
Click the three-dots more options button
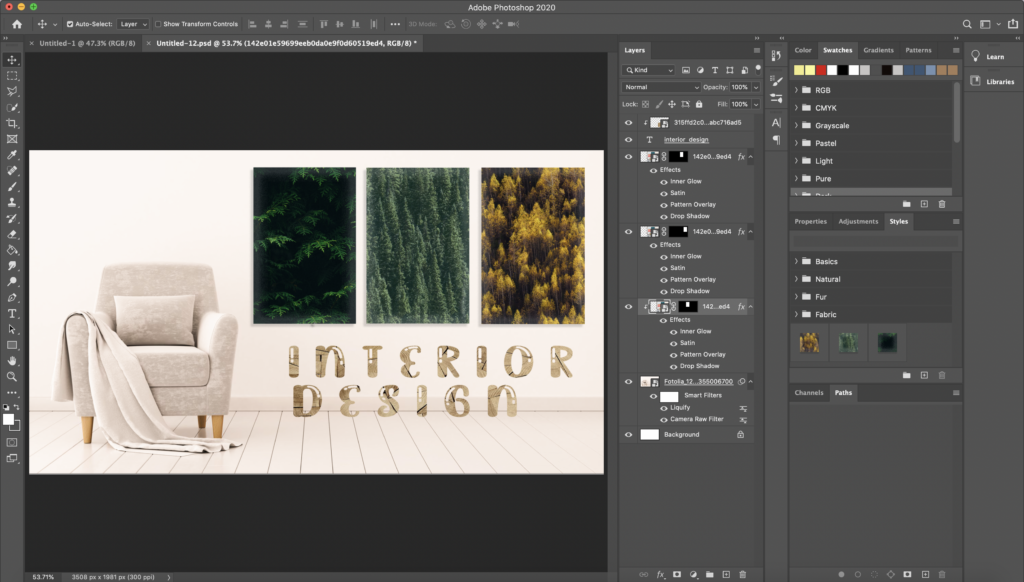pos(395,24)
